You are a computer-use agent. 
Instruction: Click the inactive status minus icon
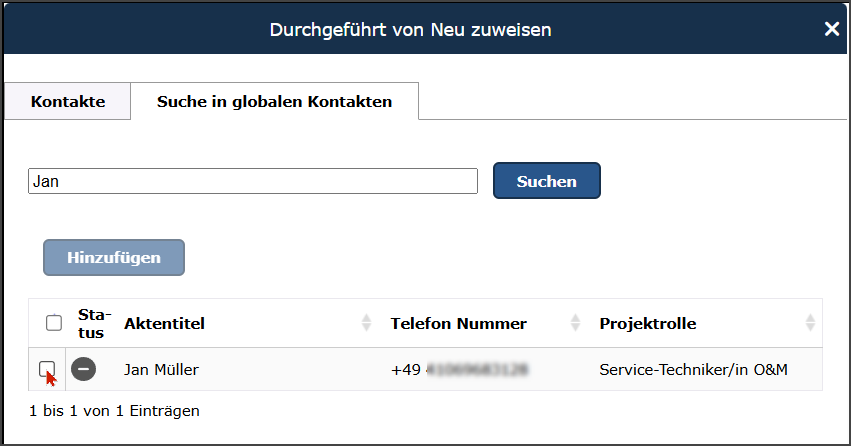click(84, 370)
